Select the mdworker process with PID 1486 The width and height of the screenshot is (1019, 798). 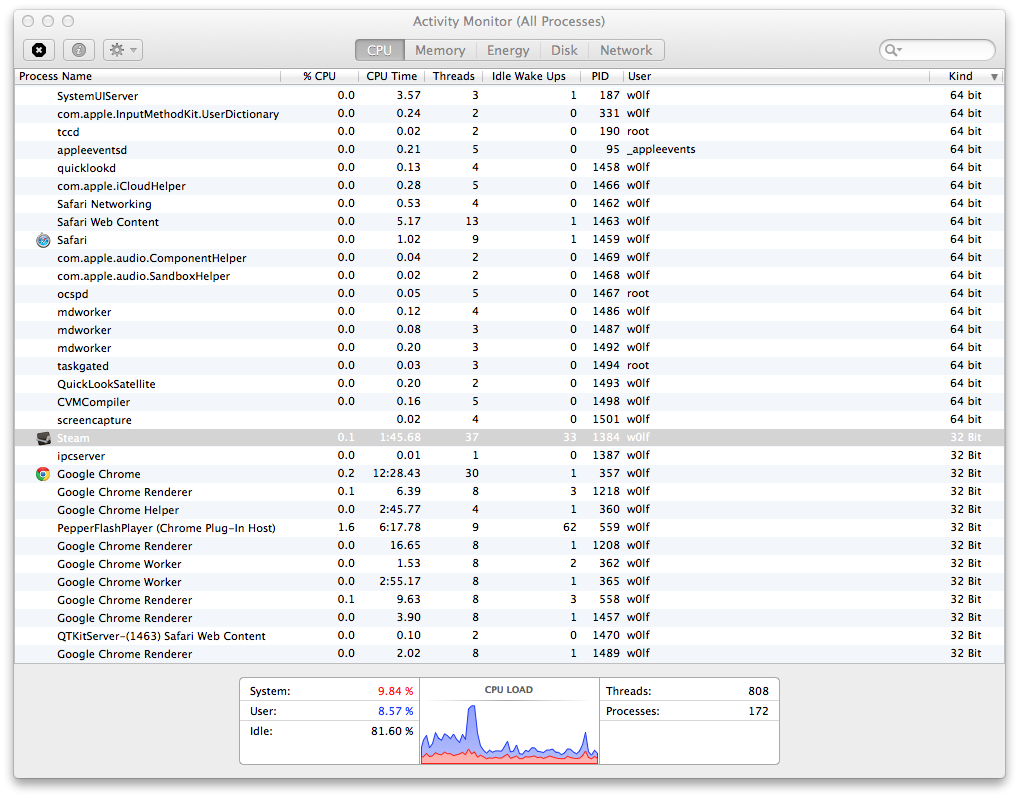(x=510, y=312)
